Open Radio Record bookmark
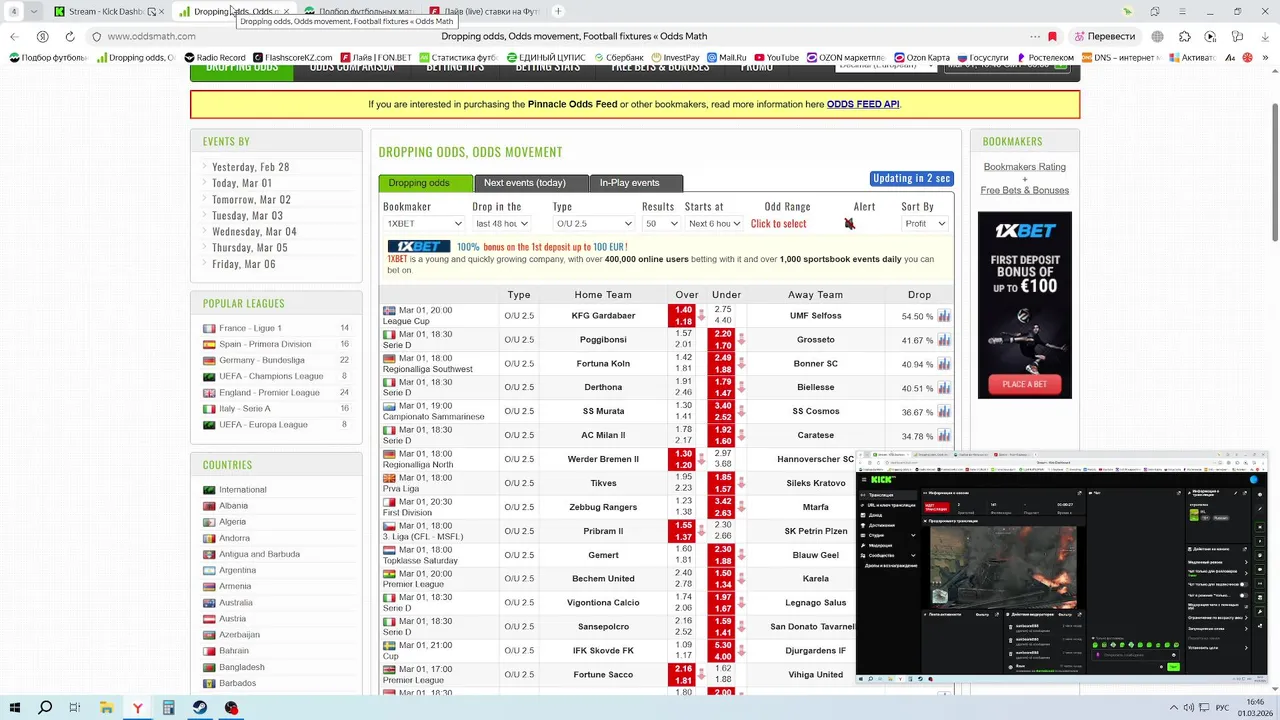This screenshot has width=1280, height=720. tap(214, 58)
